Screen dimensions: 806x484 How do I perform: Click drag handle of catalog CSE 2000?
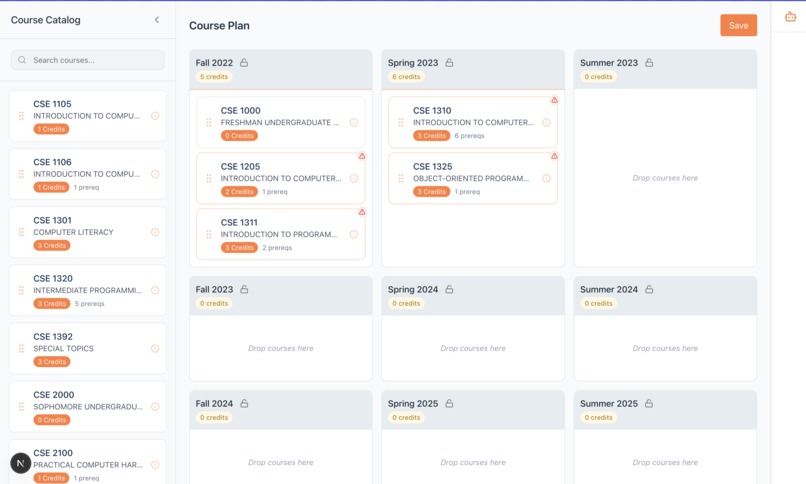click(x=21, y=406)
